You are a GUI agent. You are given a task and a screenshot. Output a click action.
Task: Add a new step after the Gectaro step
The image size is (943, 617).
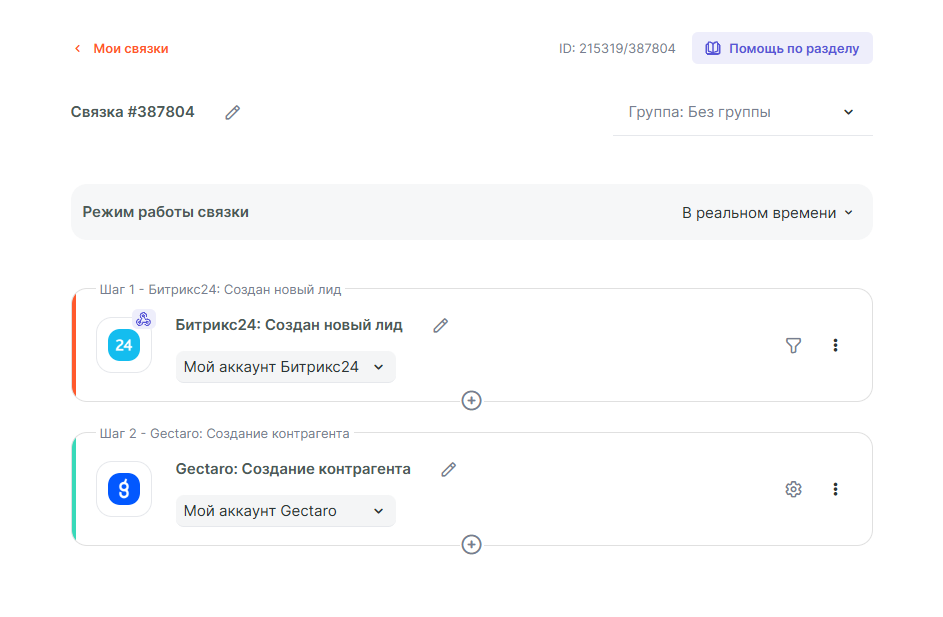(471, 544)
